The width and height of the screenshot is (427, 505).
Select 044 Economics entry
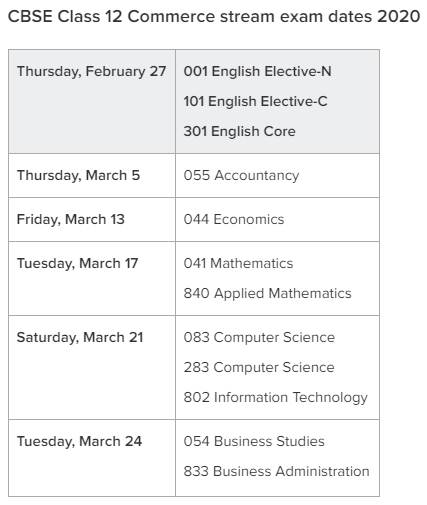coord(234,219)
